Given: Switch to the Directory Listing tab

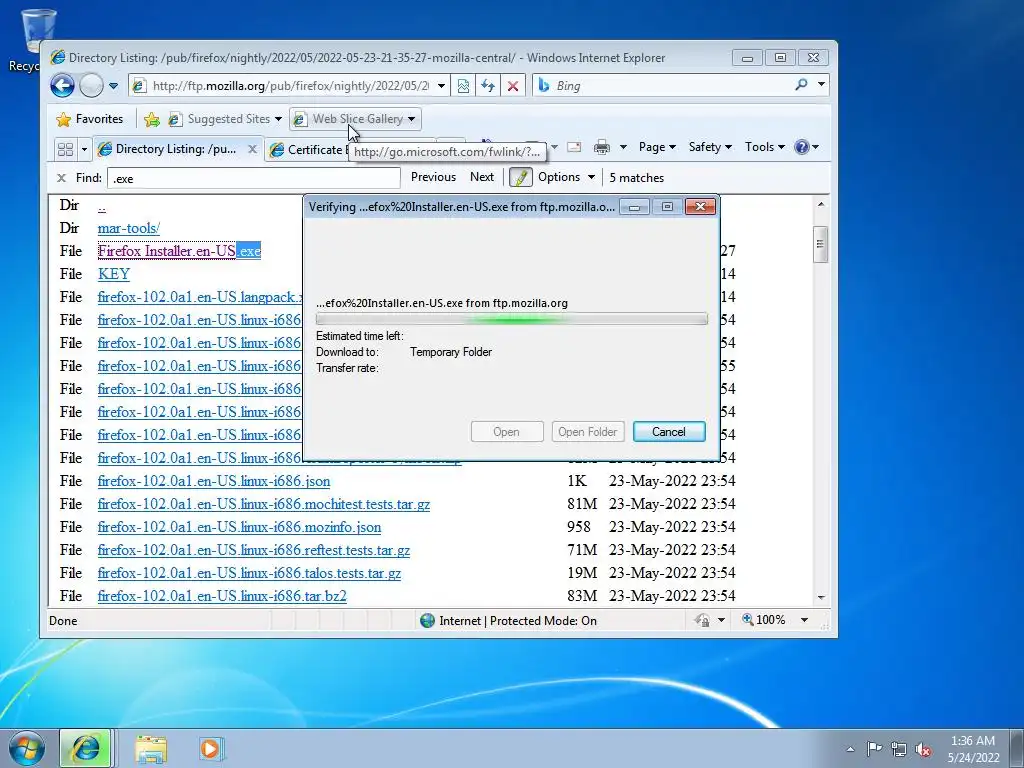Looking at the screenshot, I should pyautogui.click(x=168, y=149).
